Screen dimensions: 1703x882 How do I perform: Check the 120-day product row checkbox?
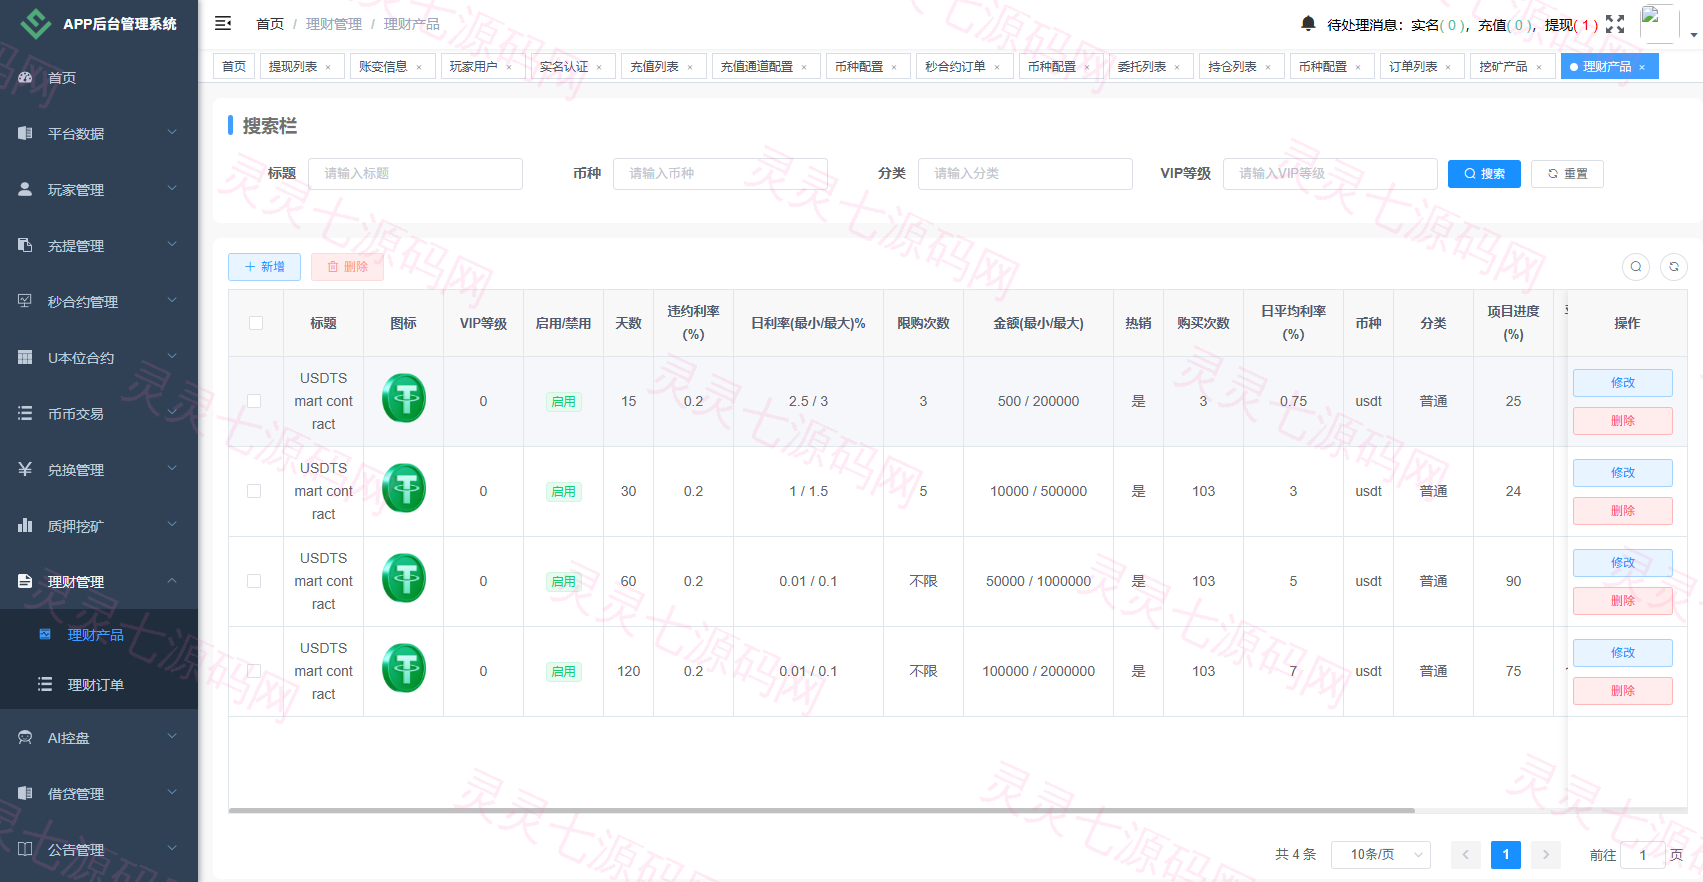click(x=254, y=671)
